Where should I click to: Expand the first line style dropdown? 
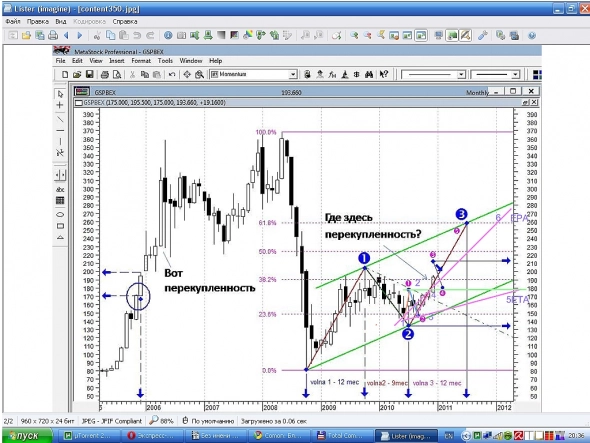[461, 75]
